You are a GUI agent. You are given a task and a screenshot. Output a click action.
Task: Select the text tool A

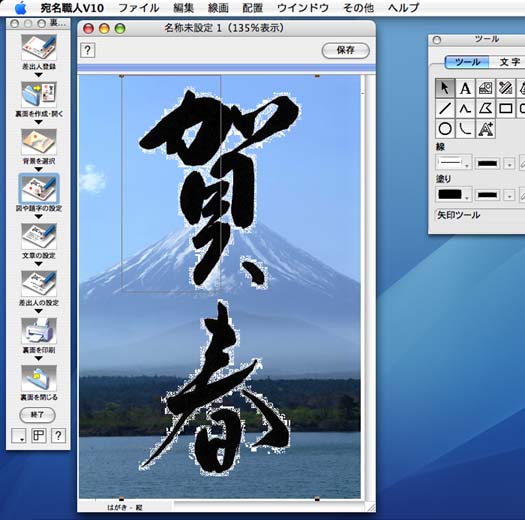click(465, 88)
